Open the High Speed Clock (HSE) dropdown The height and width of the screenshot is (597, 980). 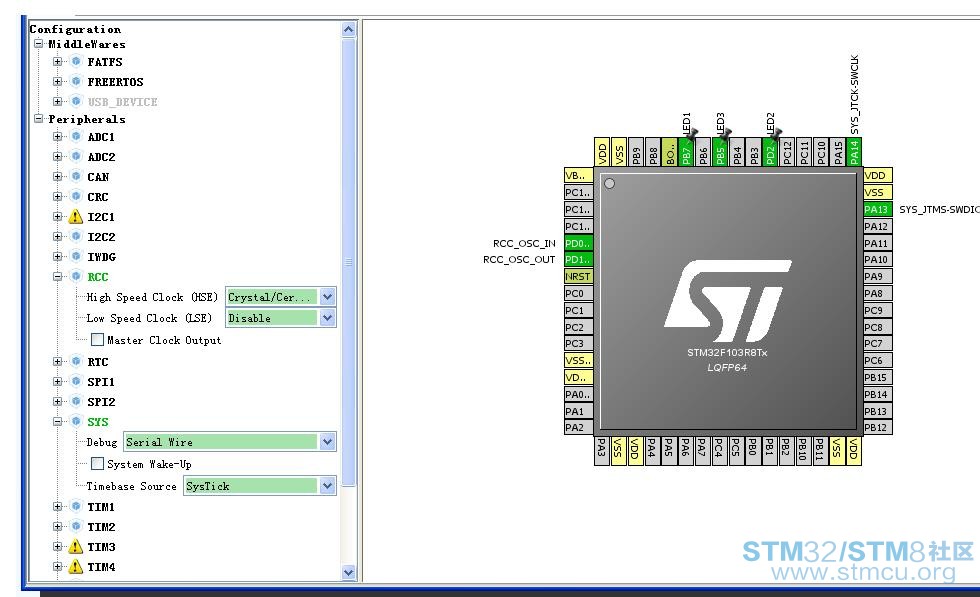tap(328, 297)
